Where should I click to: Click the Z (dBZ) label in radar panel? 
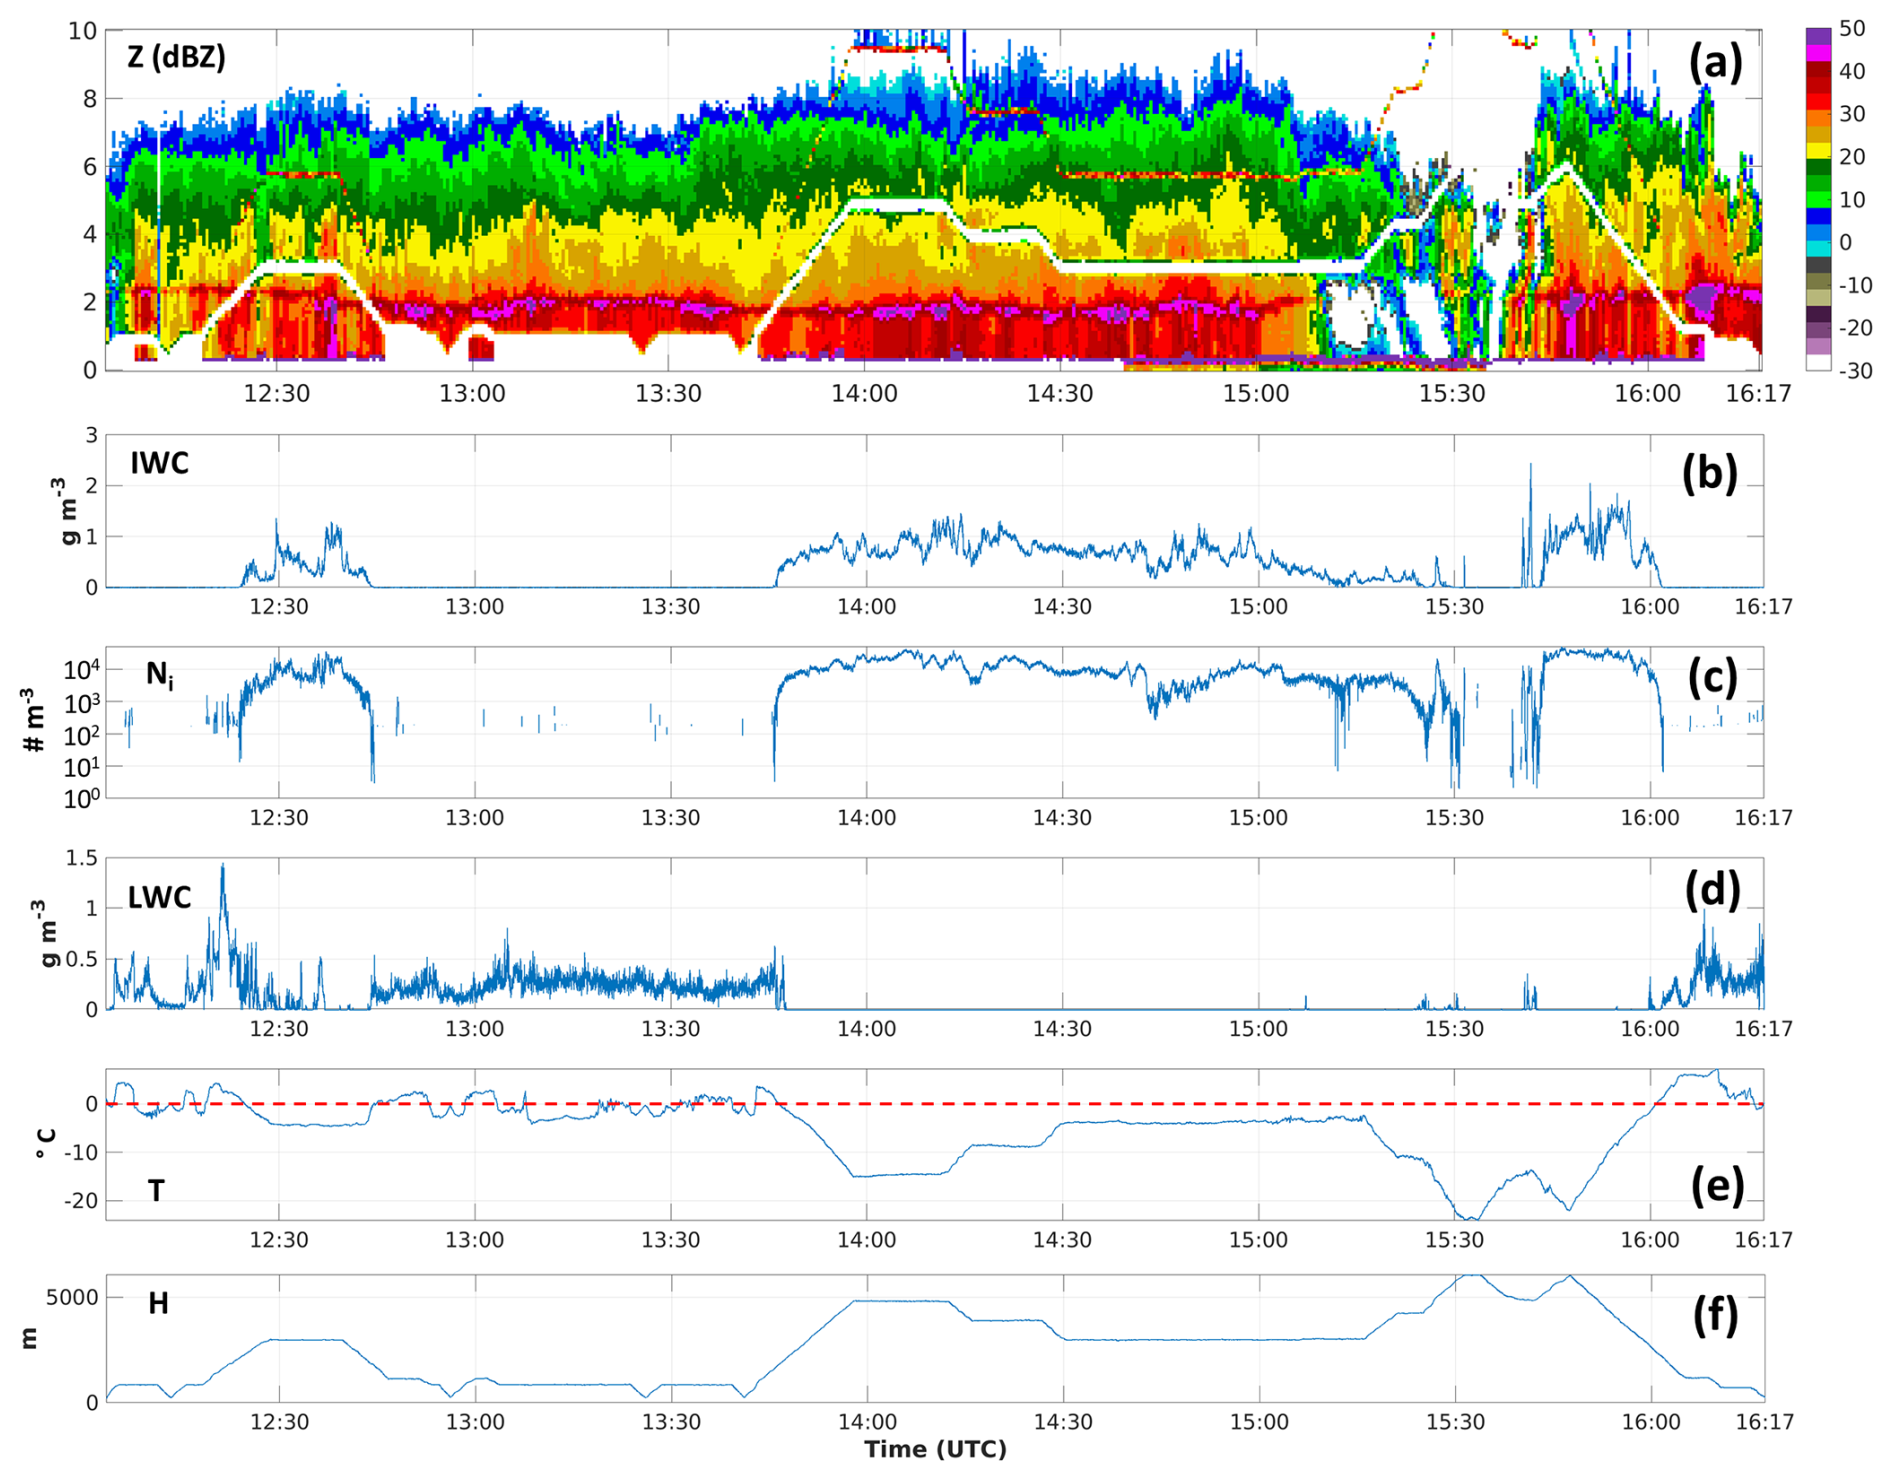176,57
